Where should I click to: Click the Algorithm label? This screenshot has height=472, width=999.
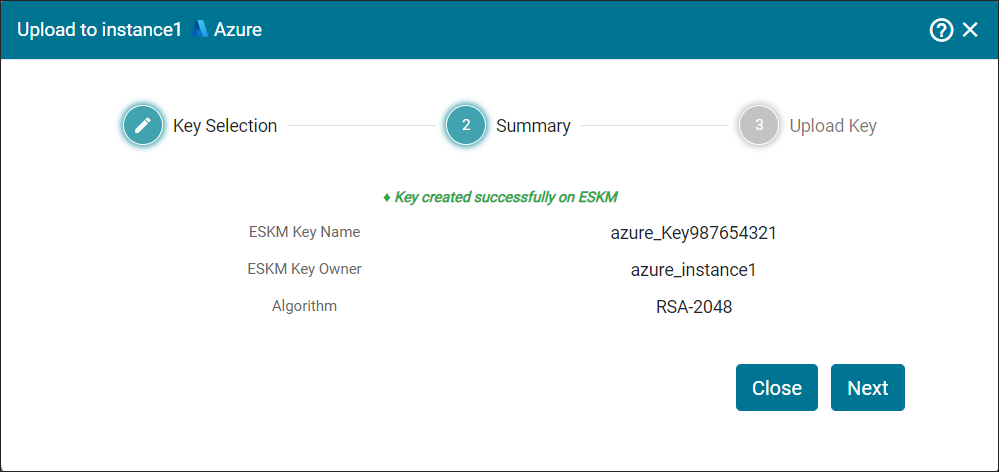(x=305, y=306)
